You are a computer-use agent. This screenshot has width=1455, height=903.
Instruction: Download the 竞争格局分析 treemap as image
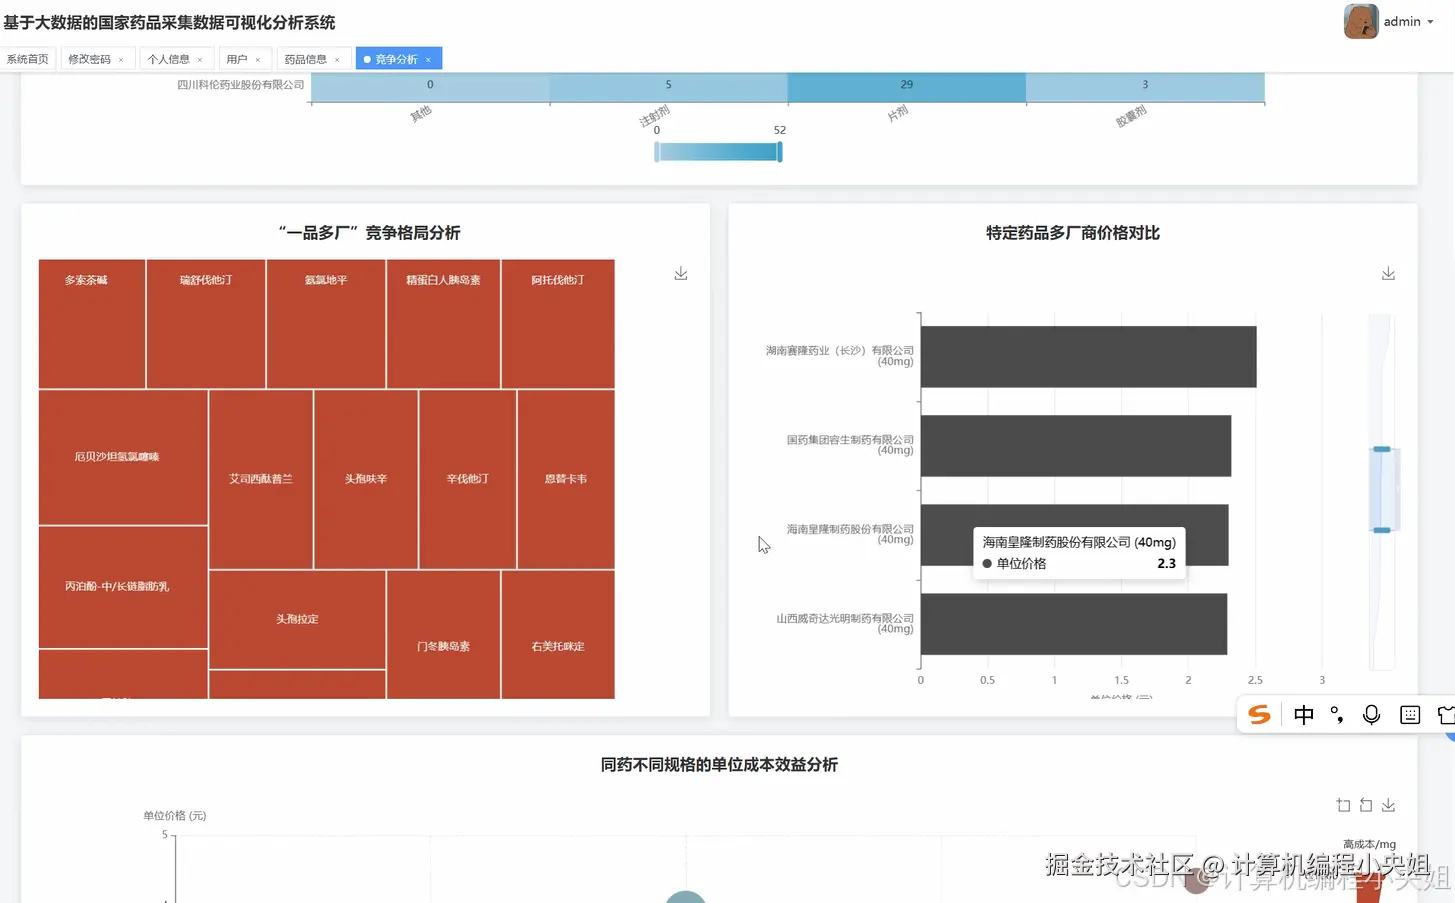click(681, 272)
